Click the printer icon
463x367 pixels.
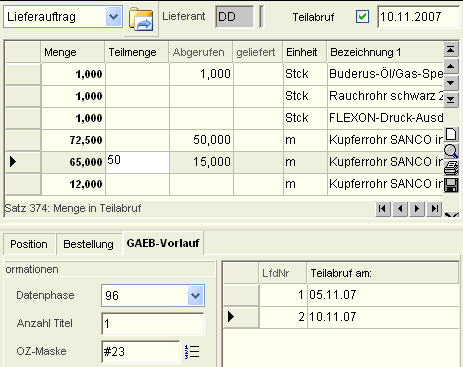[451, 168]
